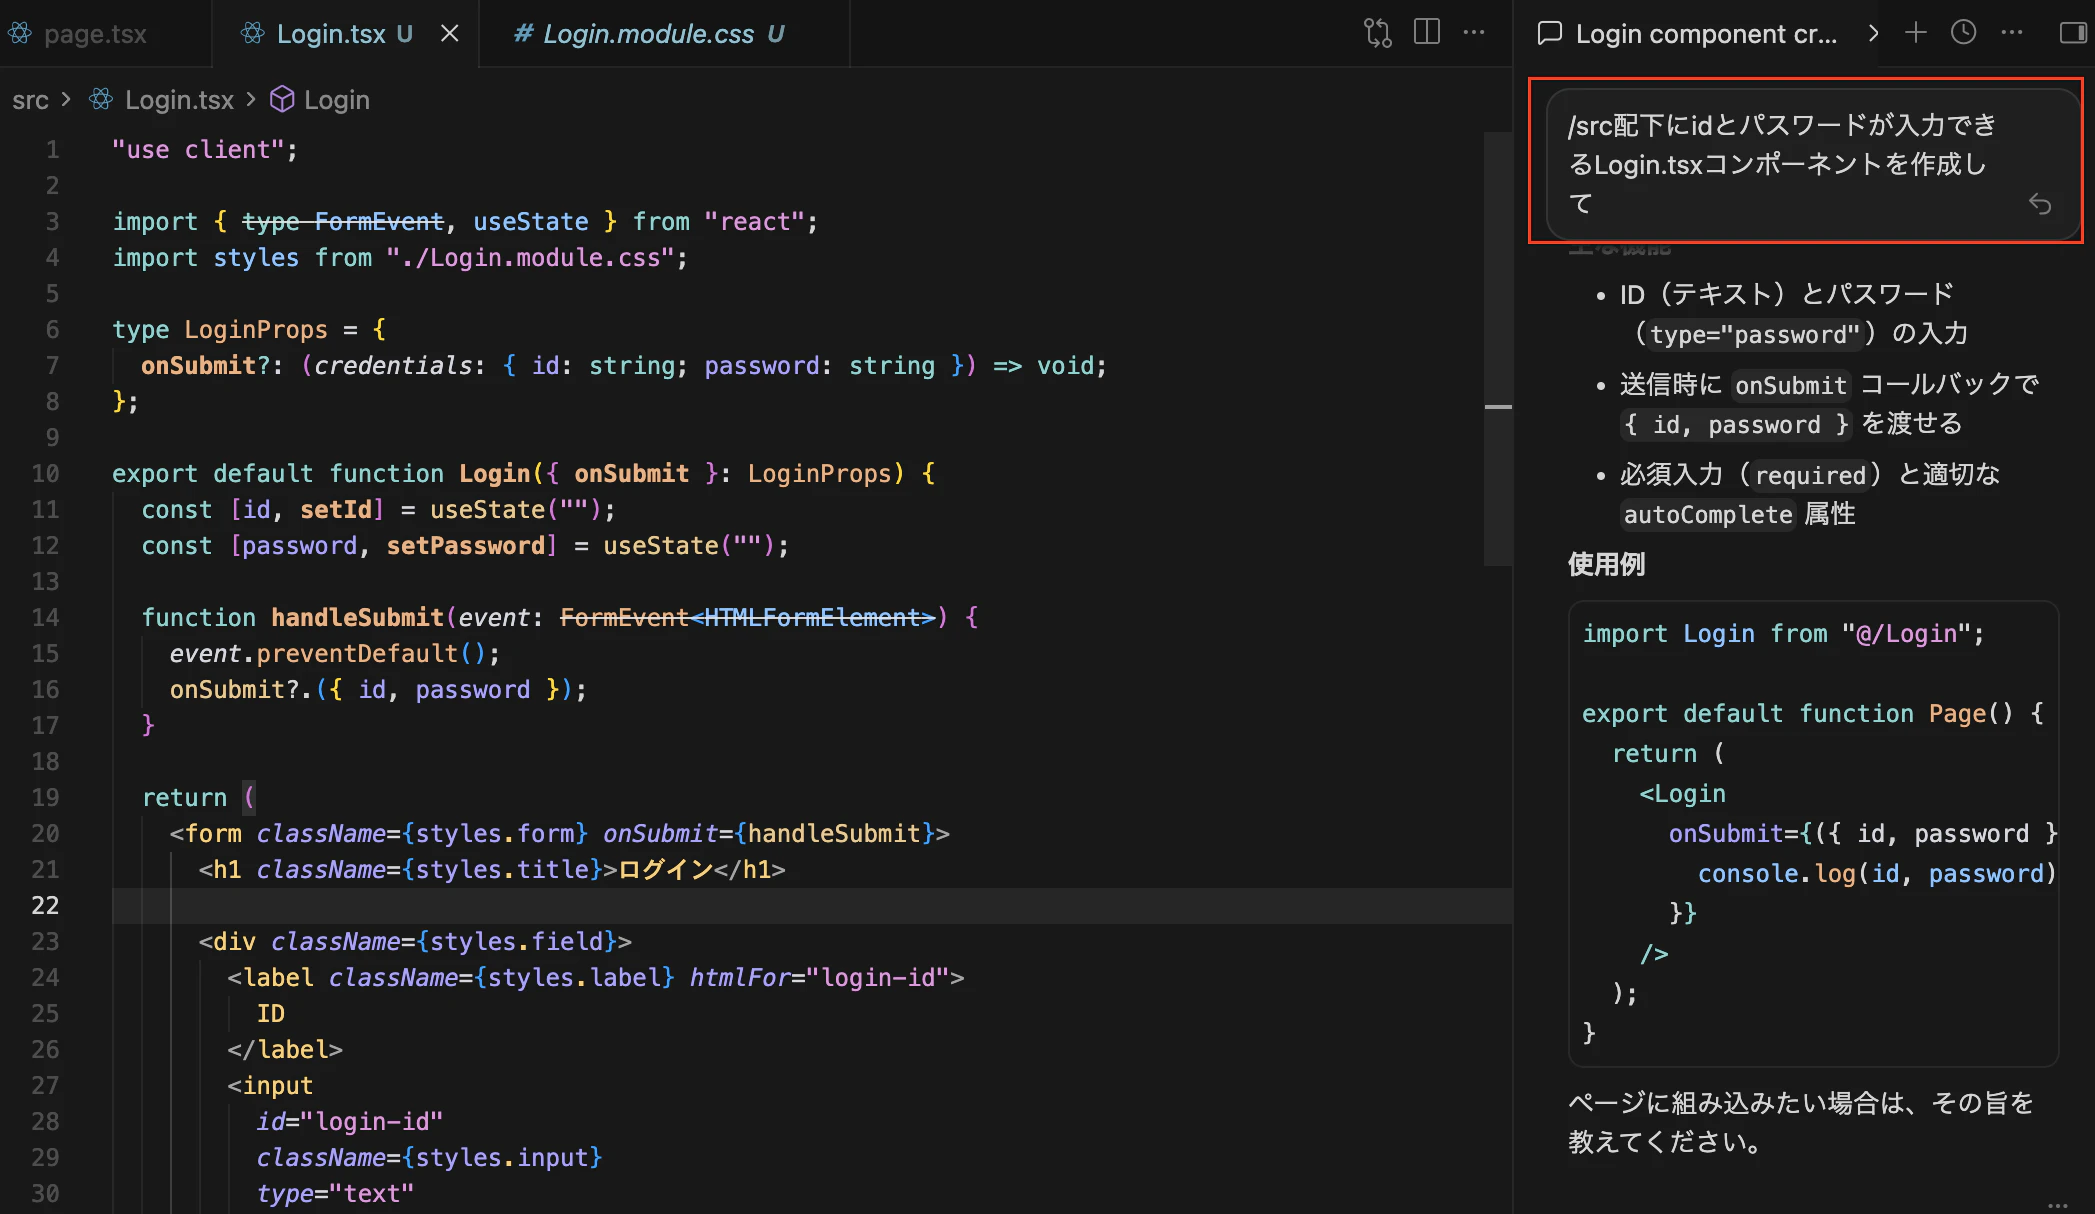
Task: Click the 使用例 heading in chat
Action: (1606, 564)
